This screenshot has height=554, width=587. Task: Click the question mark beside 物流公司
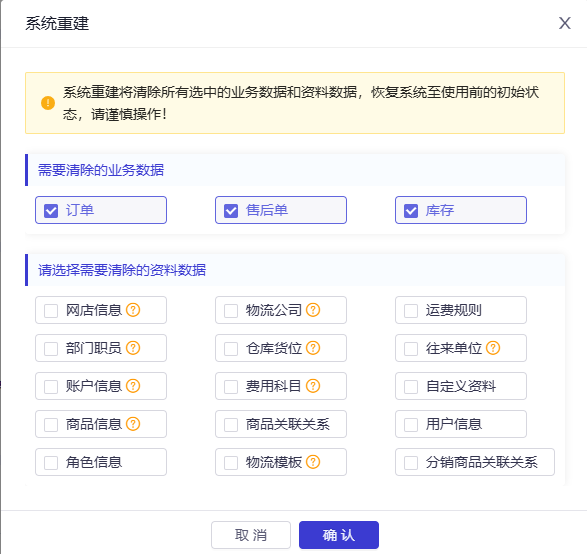pos(313,310)
